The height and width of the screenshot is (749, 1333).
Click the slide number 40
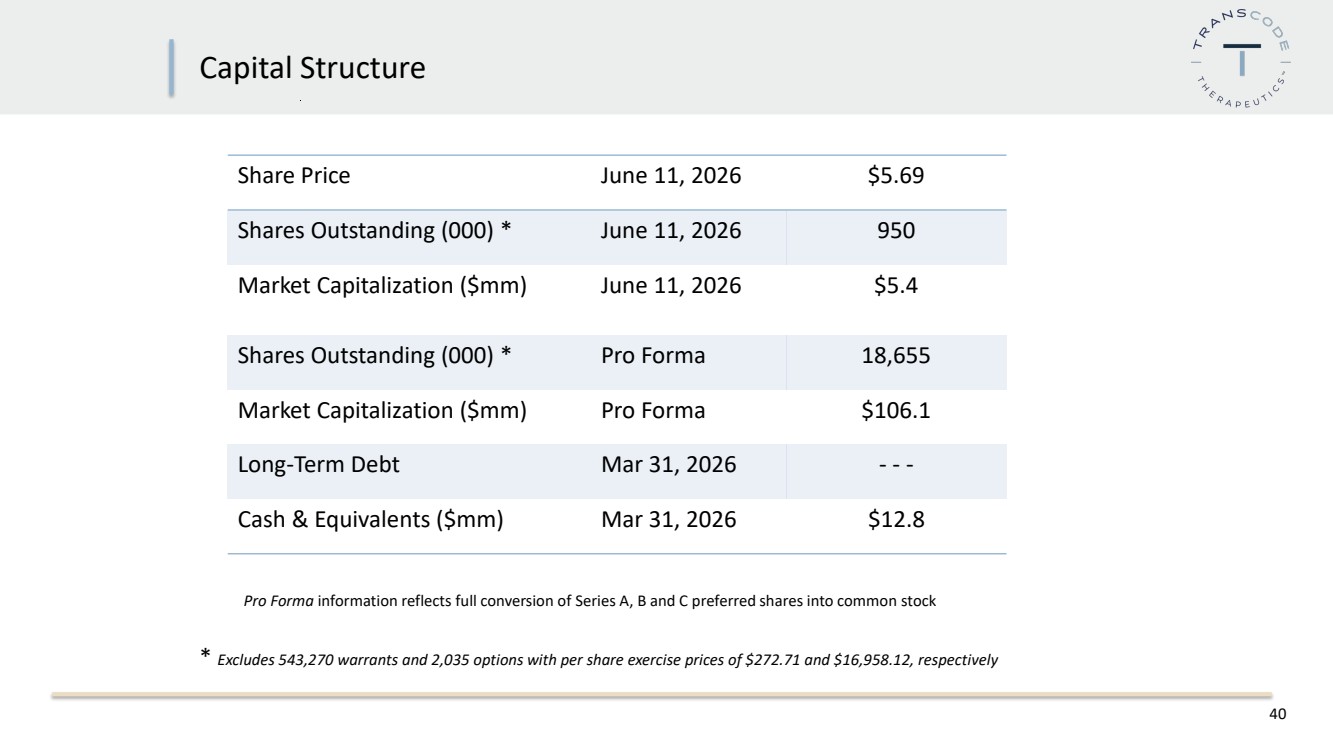1276,714
